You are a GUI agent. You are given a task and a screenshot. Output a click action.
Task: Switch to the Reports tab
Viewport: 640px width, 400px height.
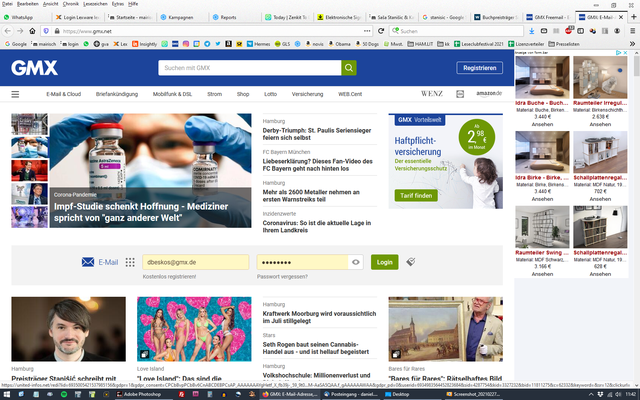(x=235, y=17)
